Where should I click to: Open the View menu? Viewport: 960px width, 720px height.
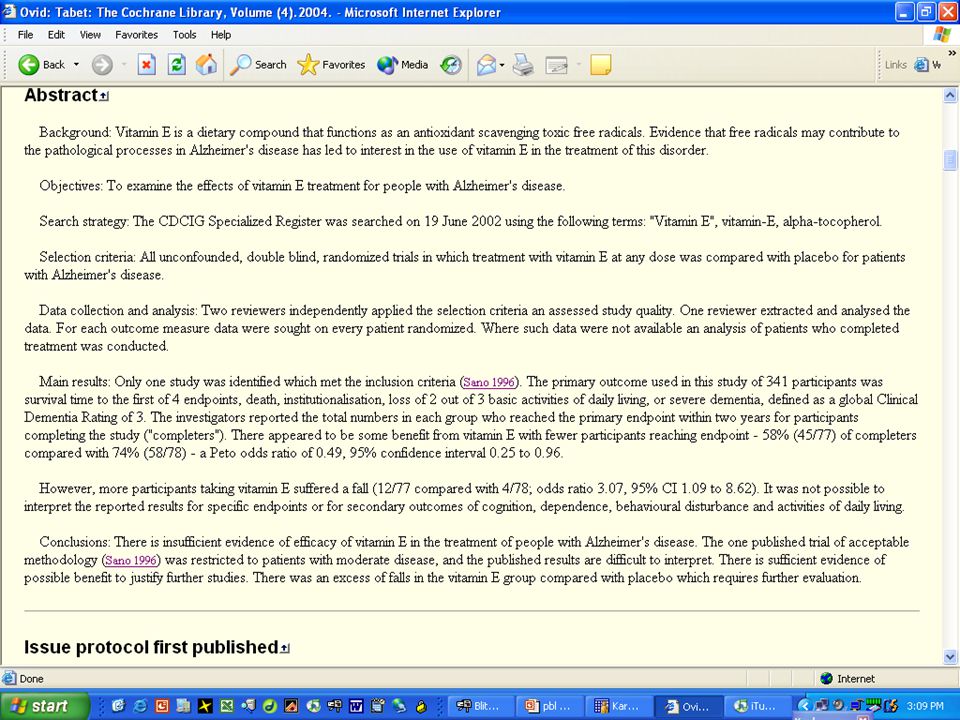coord(90,35)
